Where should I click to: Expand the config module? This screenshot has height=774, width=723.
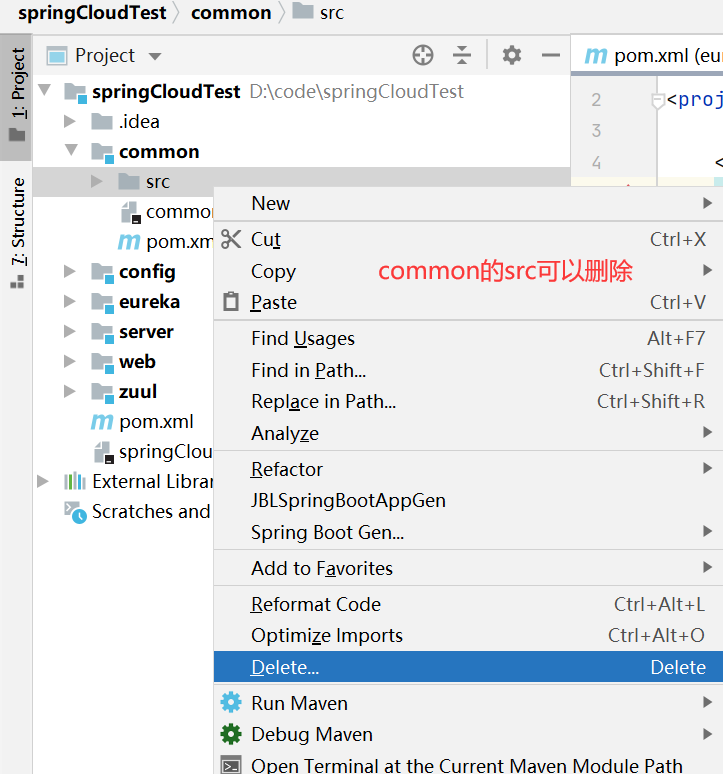pos(70,271)
